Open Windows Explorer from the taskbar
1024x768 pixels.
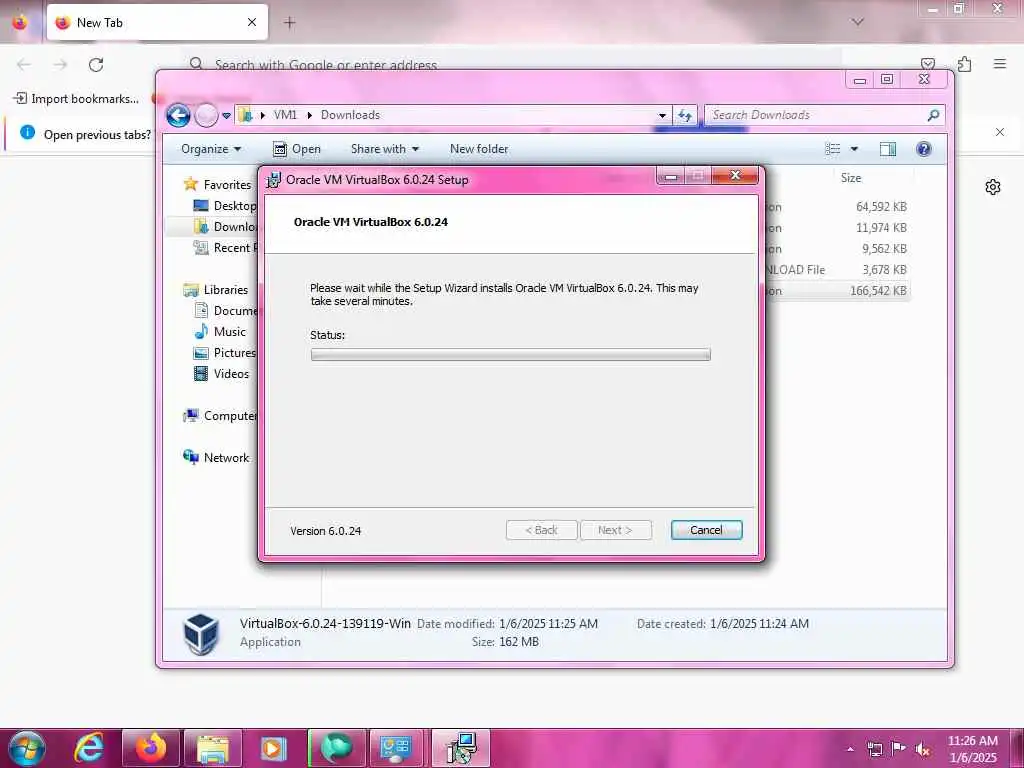pos(213,748)
